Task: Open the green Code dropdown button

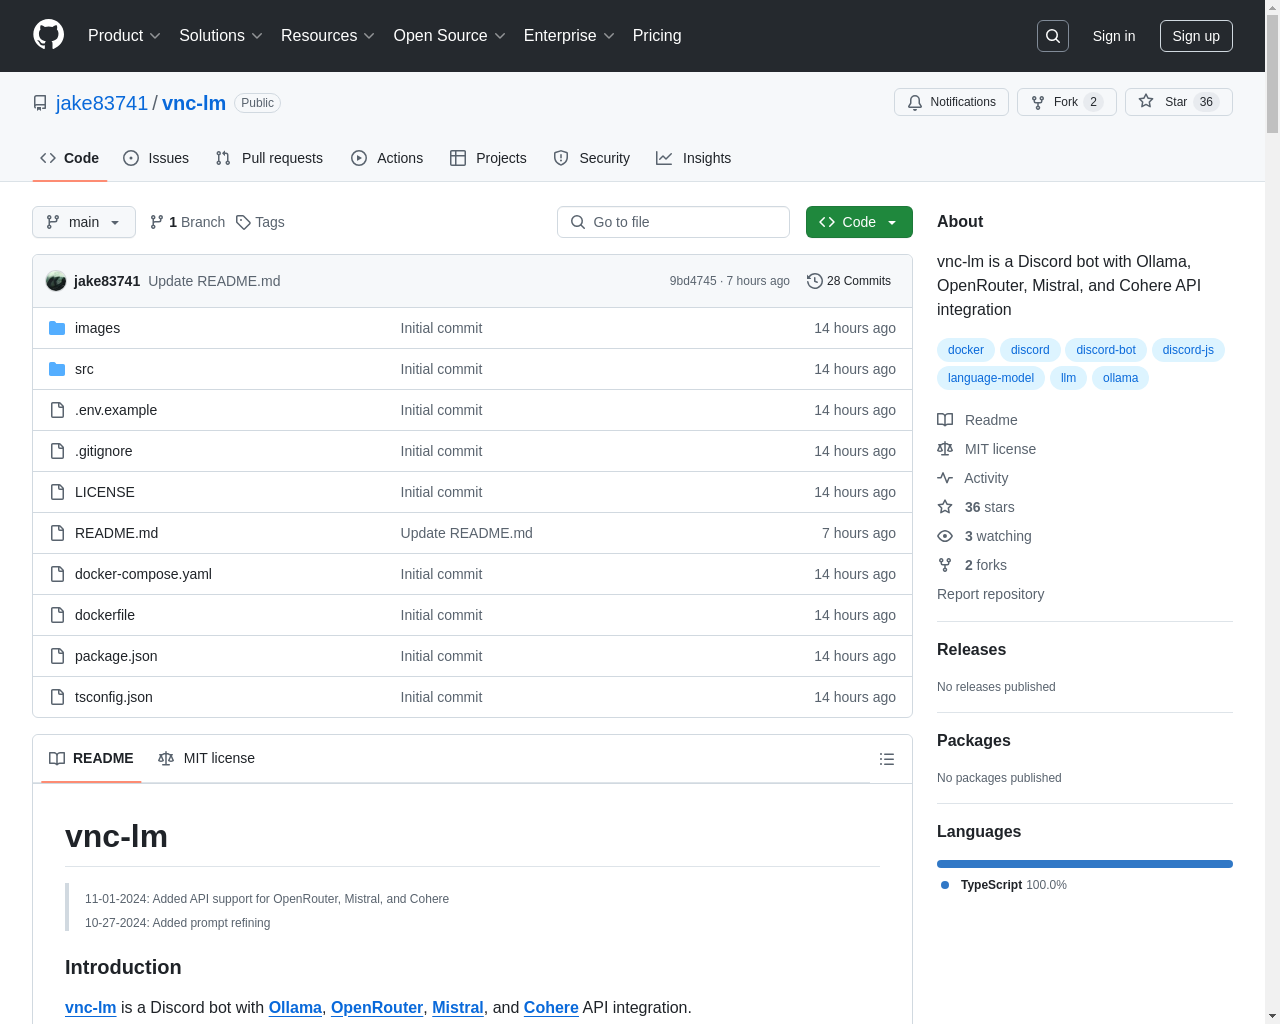Action: (859, 222)
